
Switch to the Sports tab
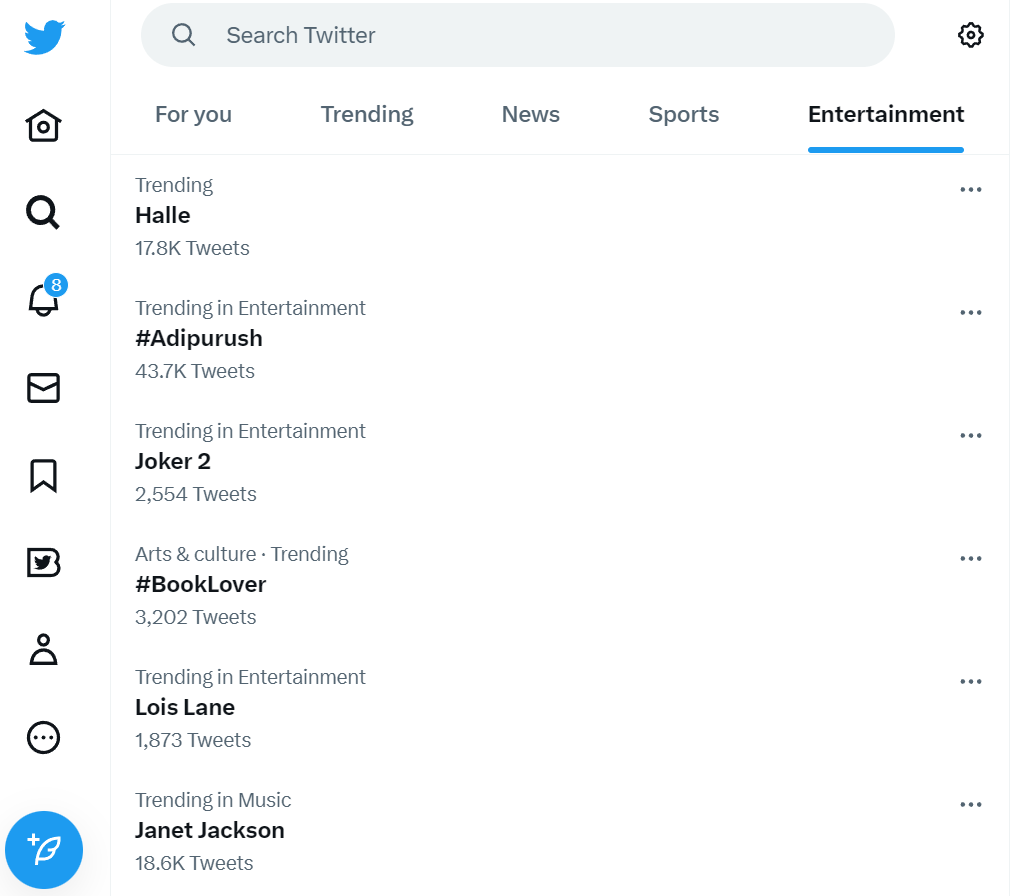click(x=683, y=114)
